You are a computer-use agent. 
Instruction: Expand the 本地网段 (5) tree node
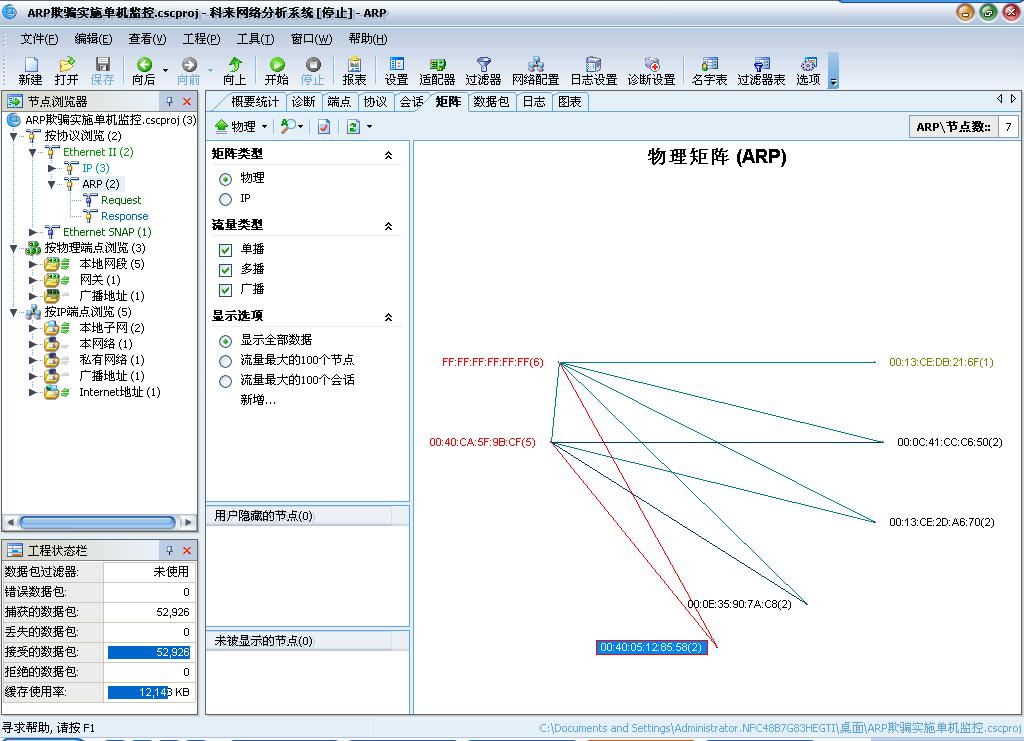click(33, 264)
